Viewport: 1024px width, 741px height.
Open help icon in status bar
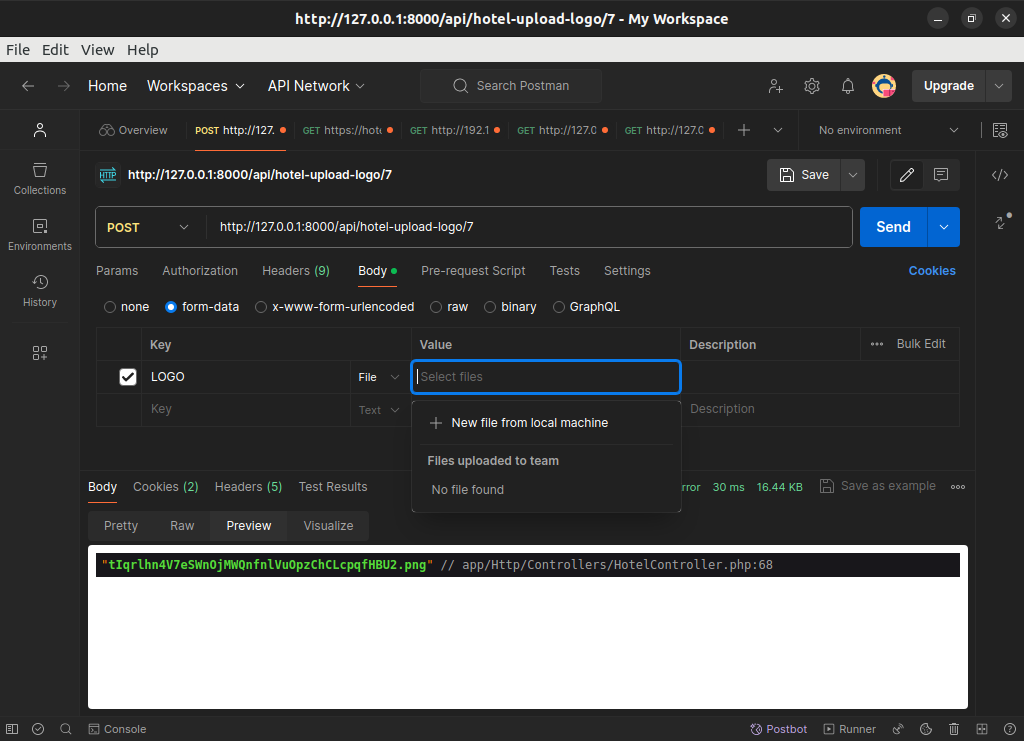point(1010,729)
